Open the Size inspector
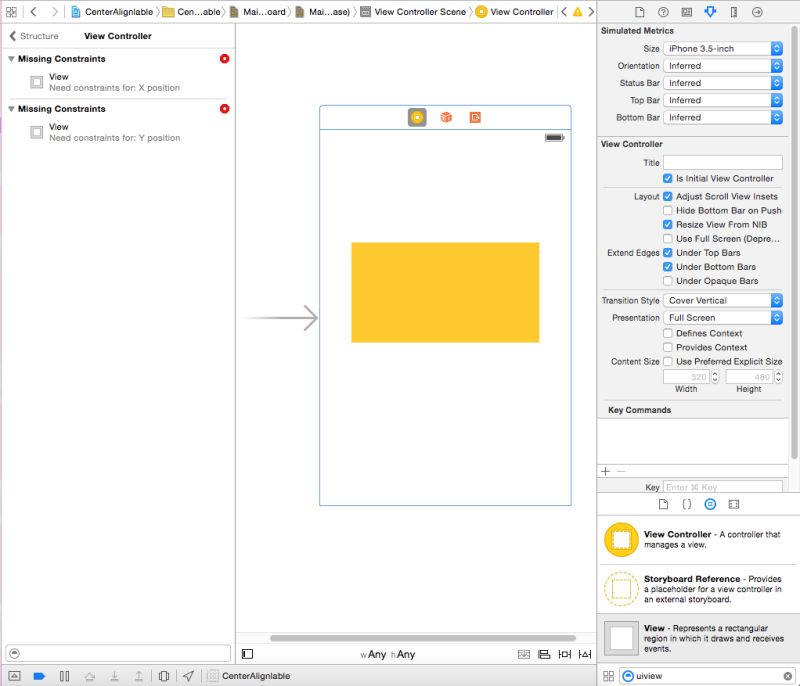Viewport: 800px width, 686px height. point(733,11)
